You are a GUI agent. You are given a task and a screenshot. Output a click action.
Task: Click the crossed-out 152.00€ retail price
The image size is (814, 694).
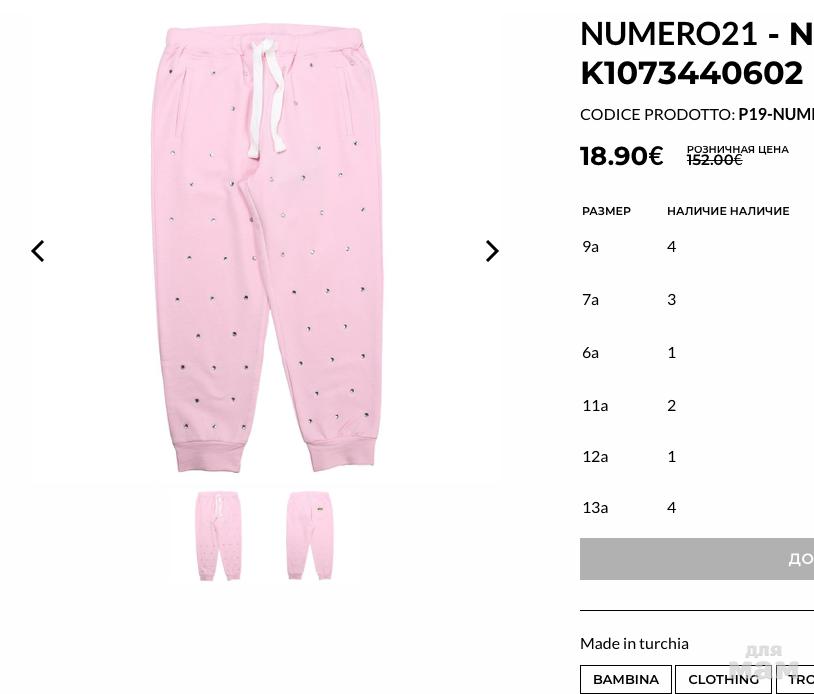tap(714, 160)
